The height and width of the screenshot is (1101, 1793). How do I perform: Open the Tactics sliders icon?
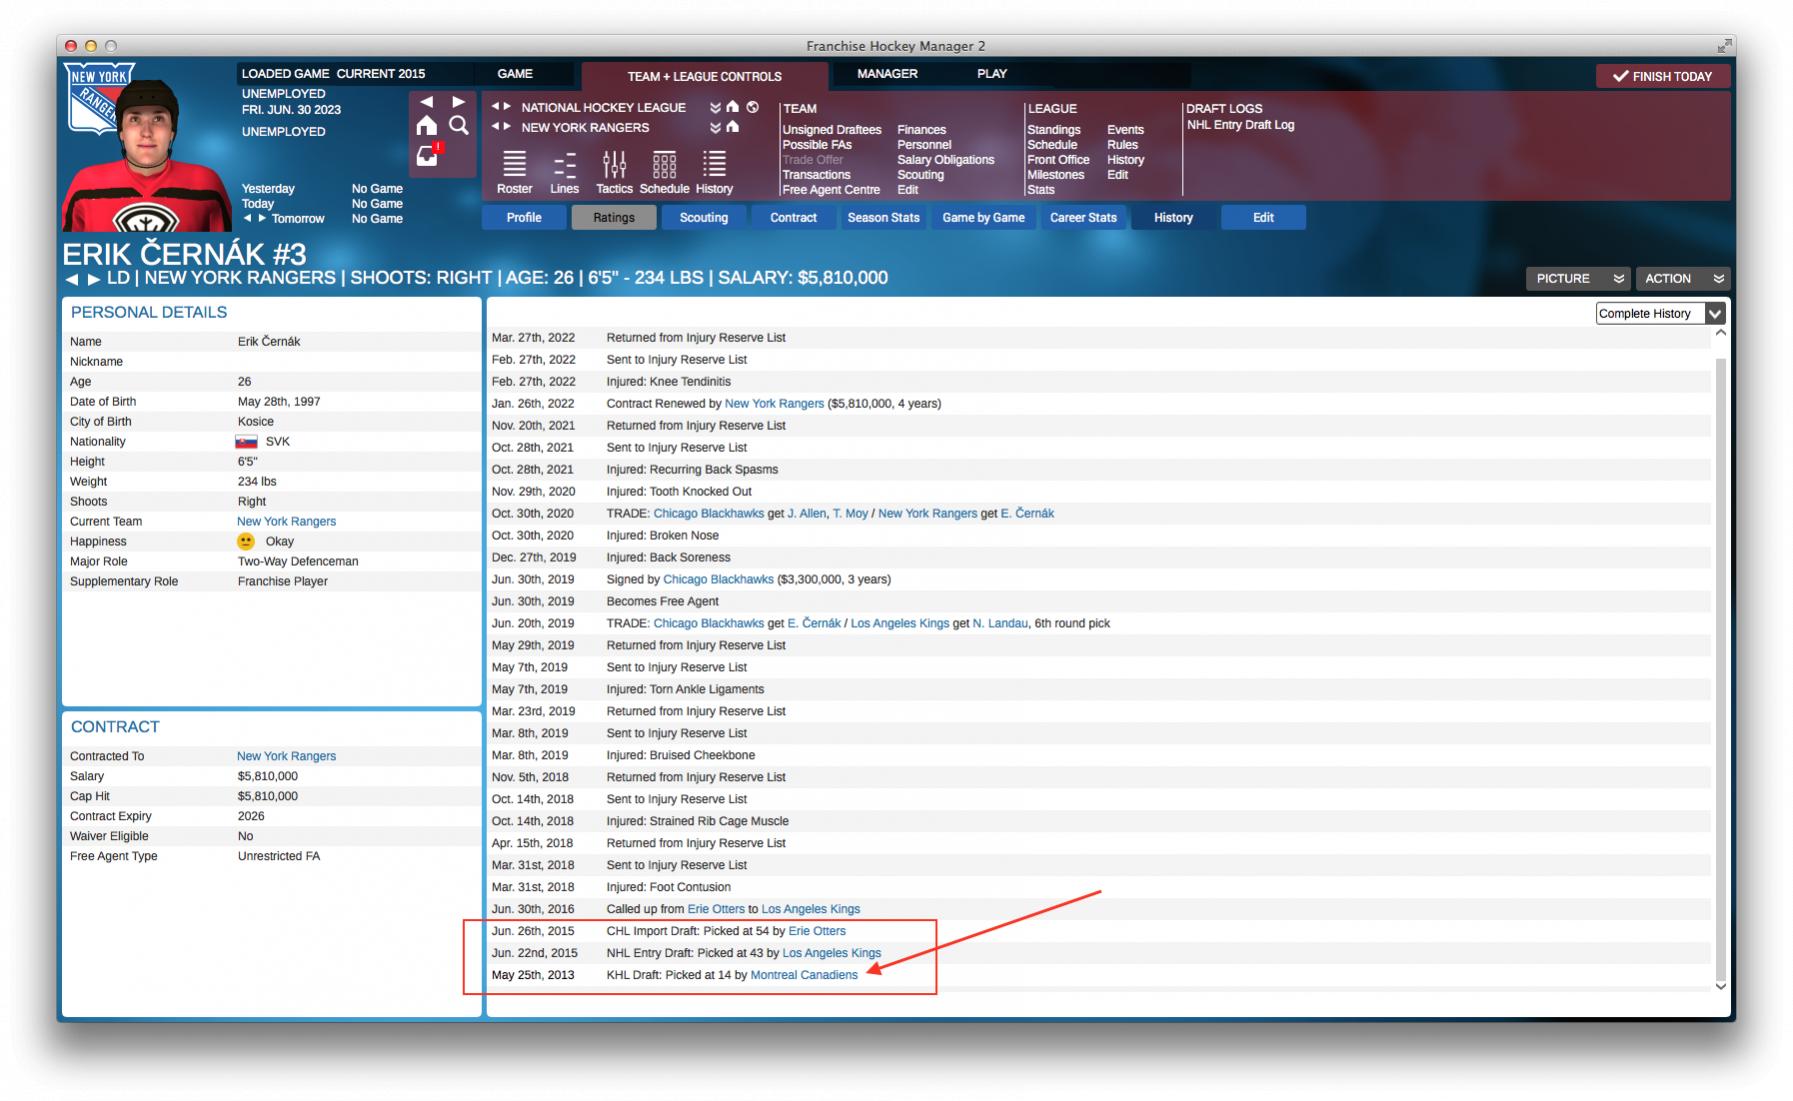[x=614, y=165]
